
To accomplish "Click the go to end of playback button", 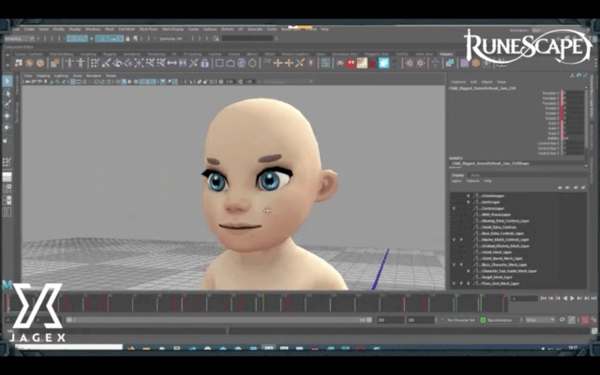I will [593, 298].
